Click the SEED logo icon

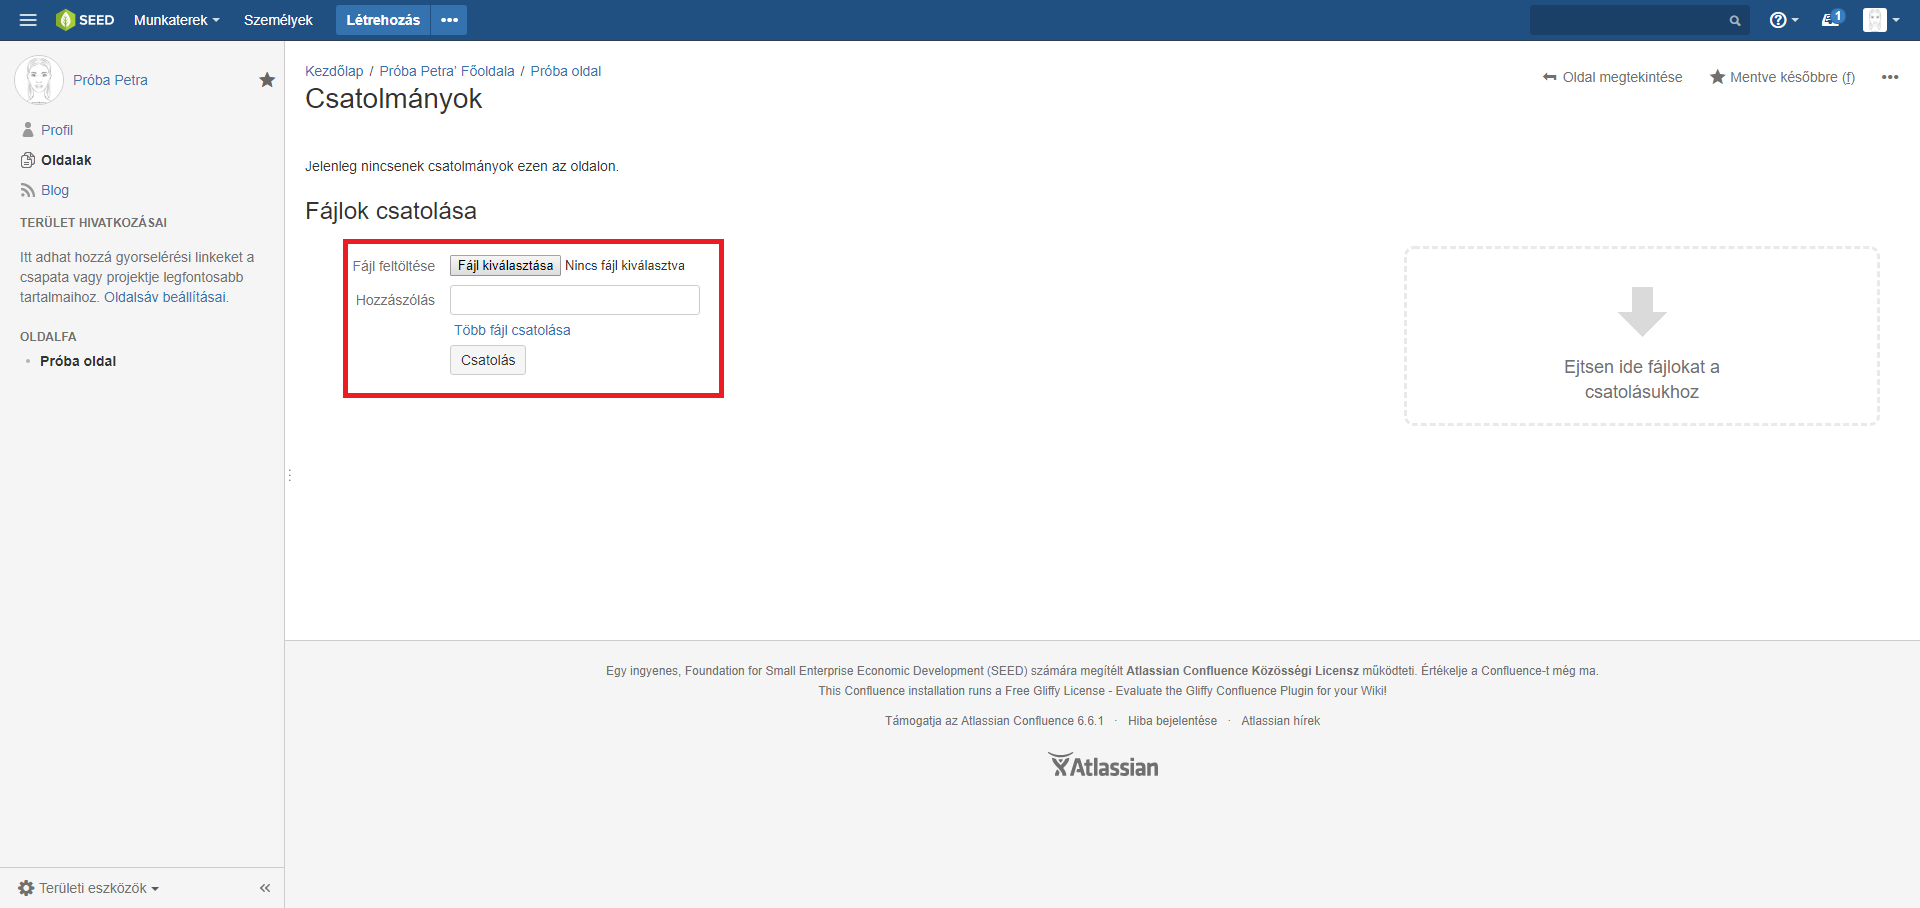tap(66, 20)
